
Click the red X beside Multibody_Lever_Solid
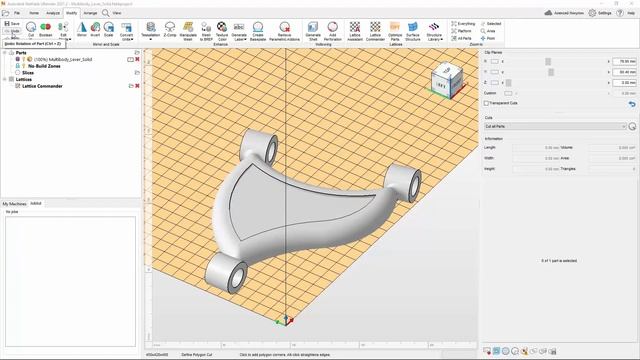tap(138, 59)
